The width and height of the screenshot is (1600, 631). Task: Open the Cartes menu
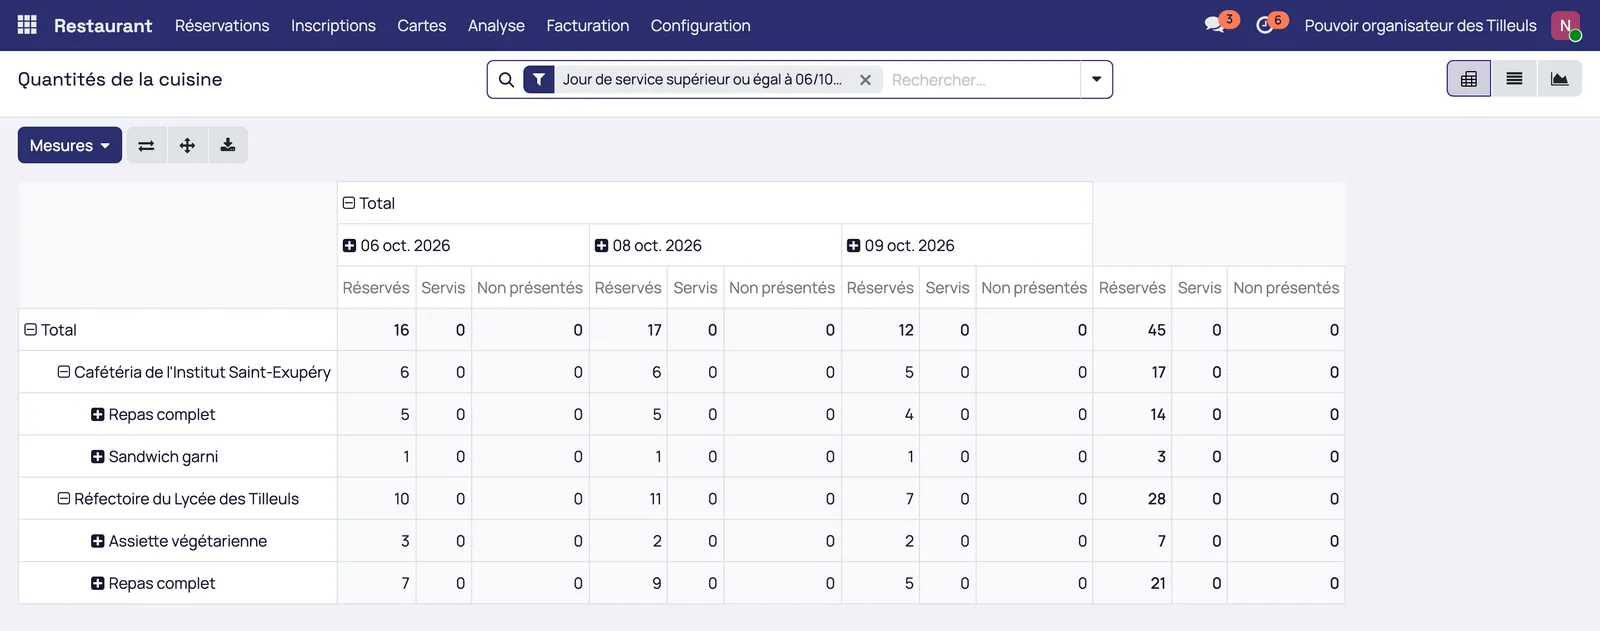422,25
